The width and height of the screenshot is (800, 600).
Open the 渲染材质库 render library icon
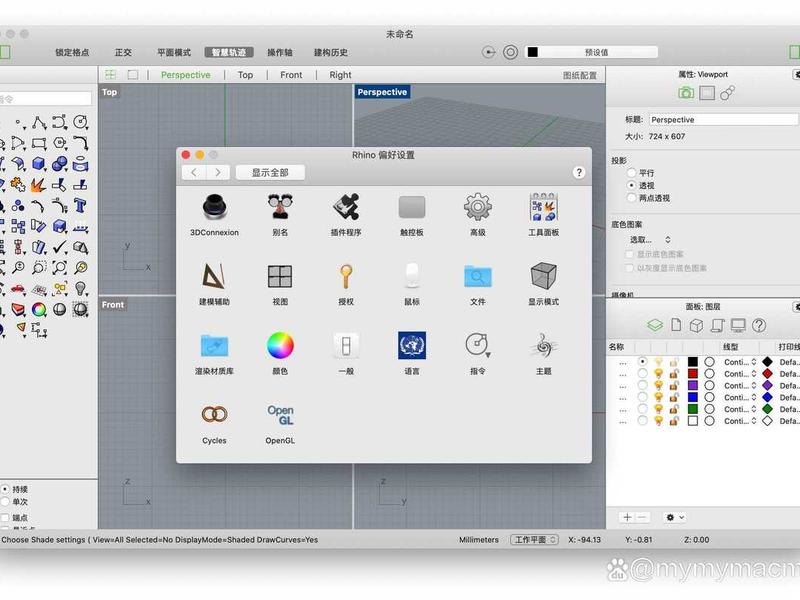(214, 346)
